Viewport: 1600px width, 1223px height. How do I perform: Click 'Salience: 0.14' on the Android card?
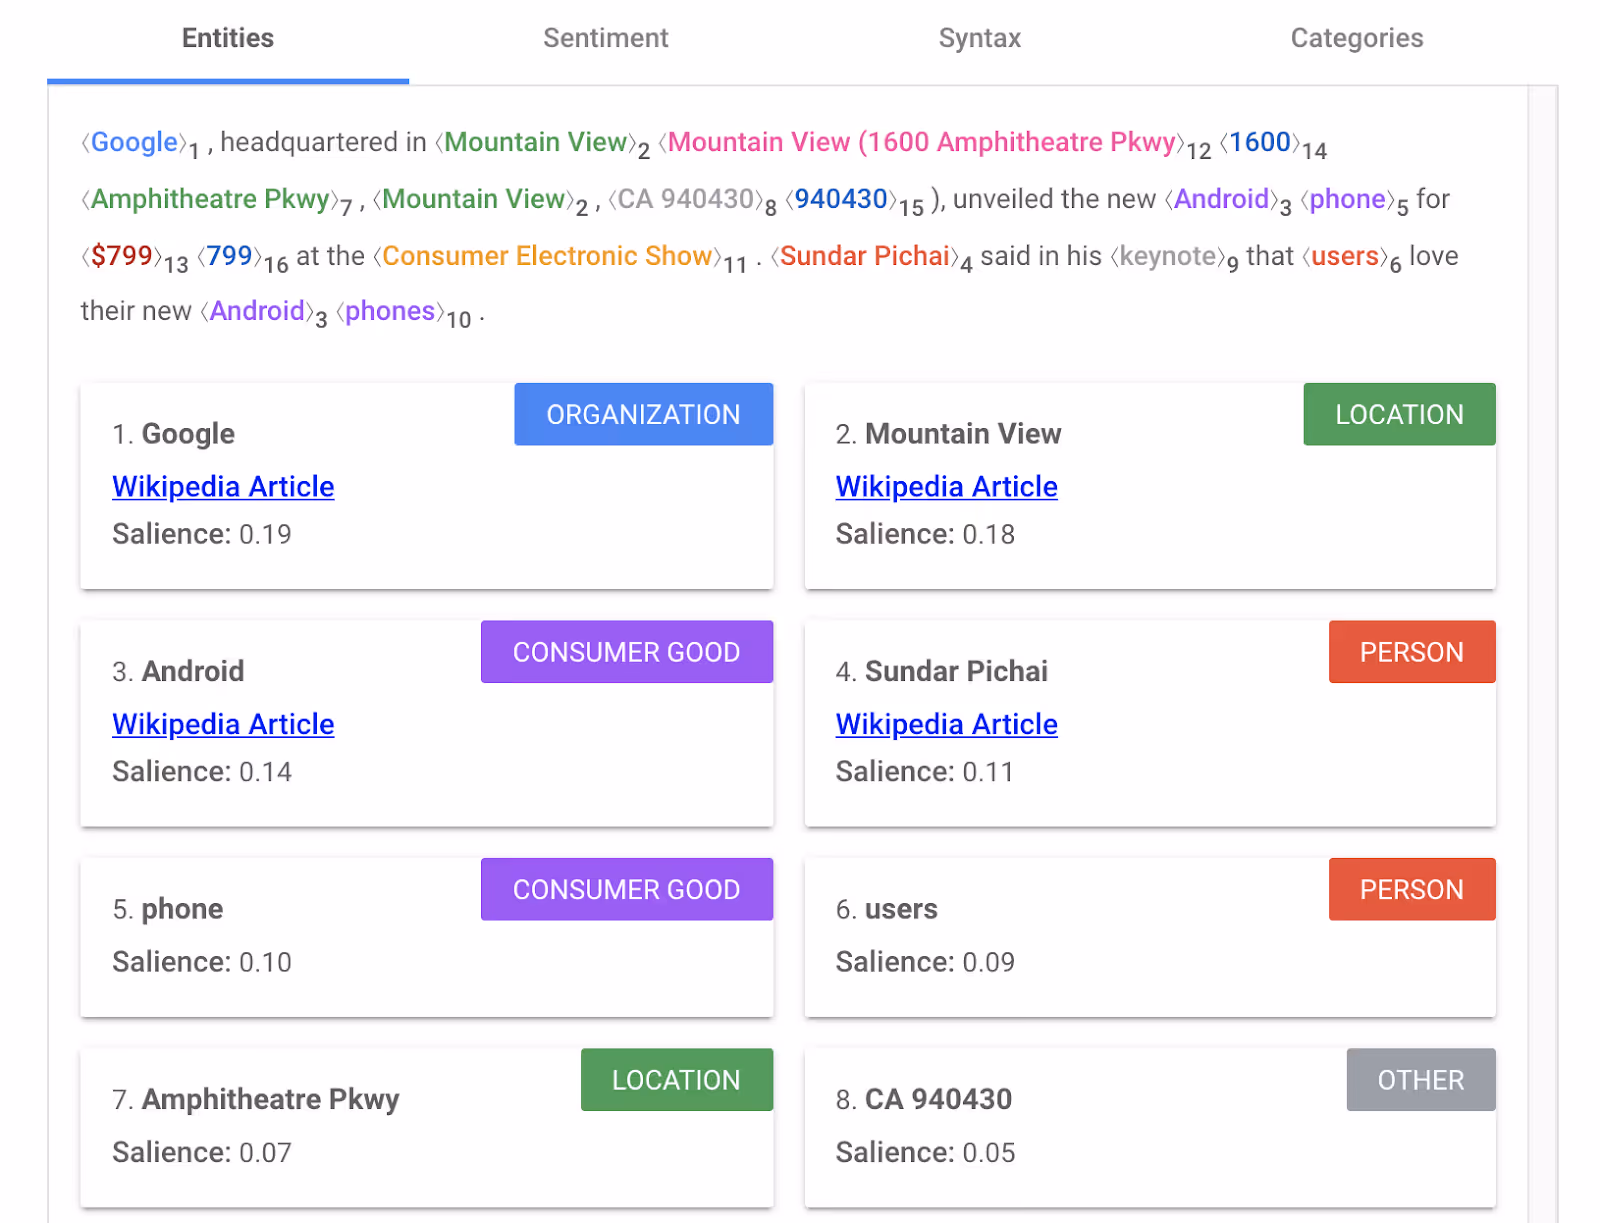point(202,772)
